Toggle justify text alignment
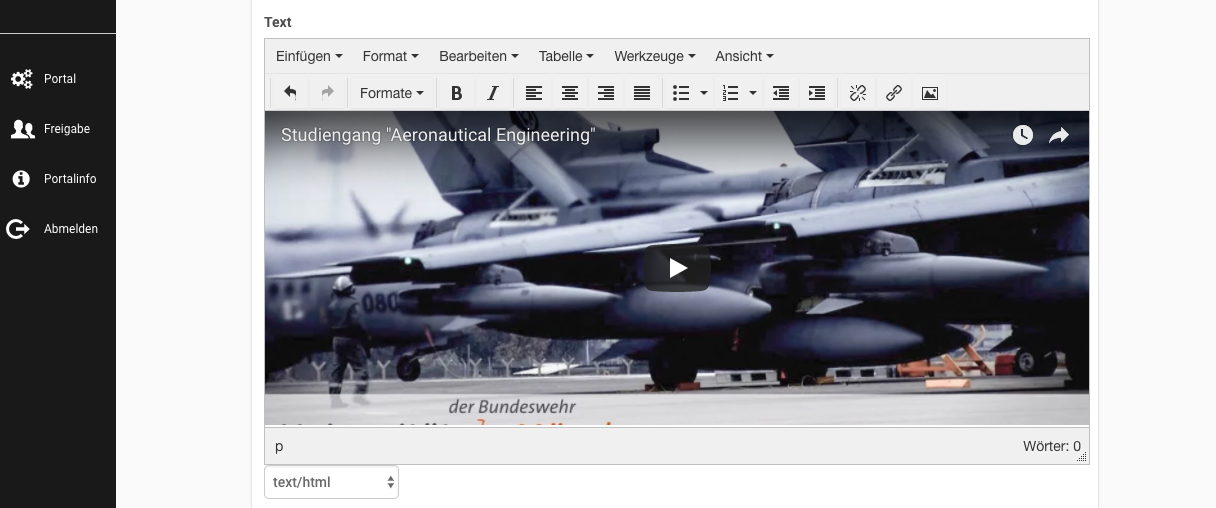Screen dimensions: 1216x508 [x=642, y=93]
